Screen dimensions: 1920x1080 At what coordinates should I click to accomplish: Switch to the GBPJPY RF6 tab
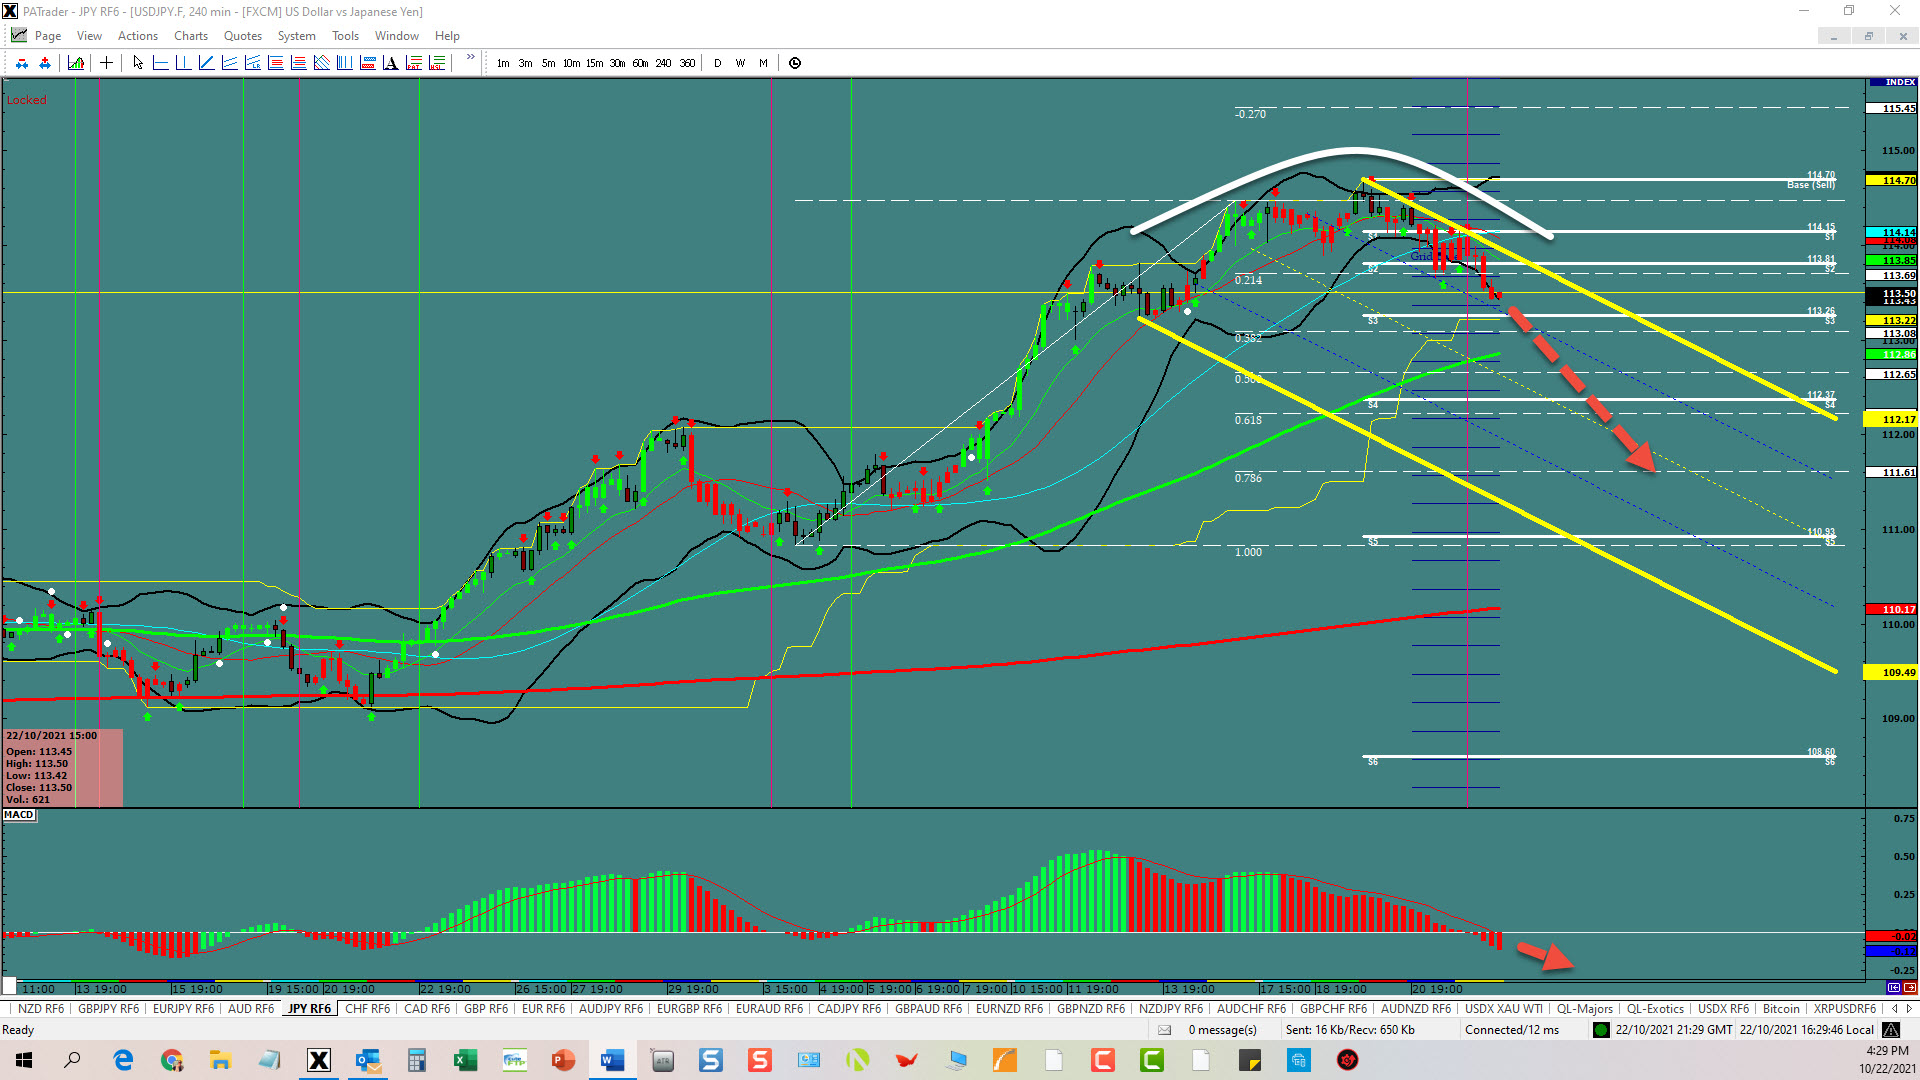pyautogui.click(x=109, y=1009)
